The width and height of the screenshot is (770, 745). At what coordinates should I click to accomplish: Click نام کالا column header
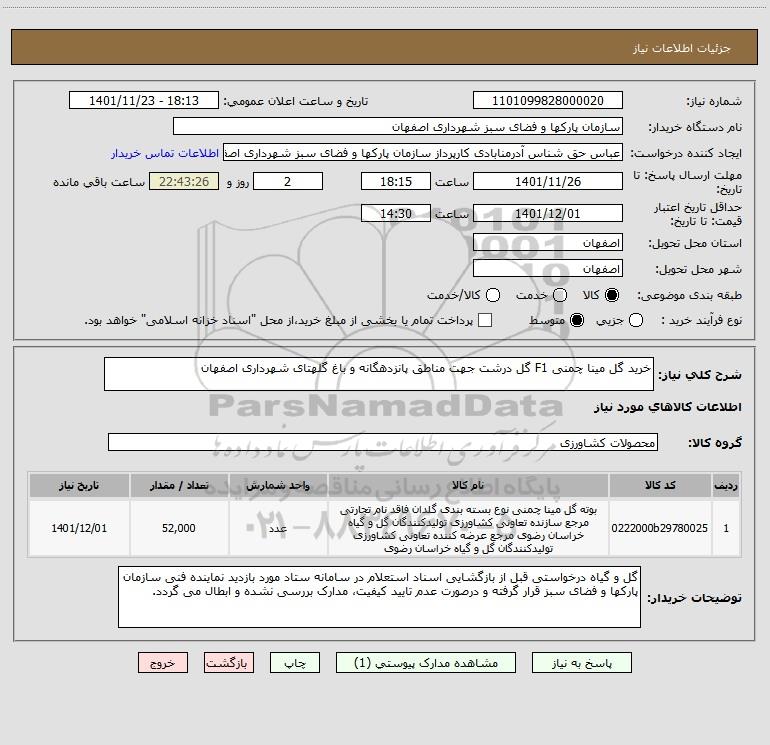click(x=468, y=485)
